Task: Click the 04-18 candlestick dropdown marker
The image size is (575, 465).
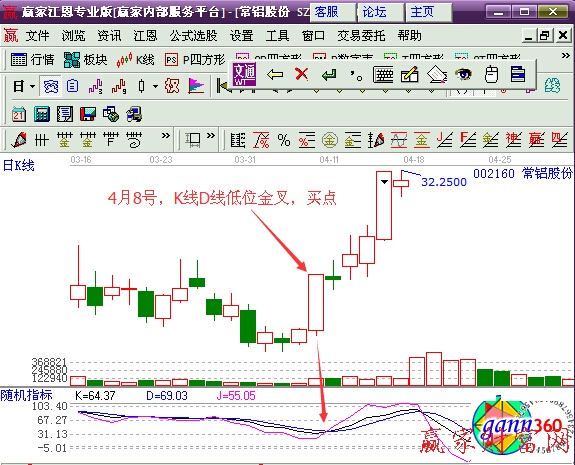Action: tap(384, 181)
